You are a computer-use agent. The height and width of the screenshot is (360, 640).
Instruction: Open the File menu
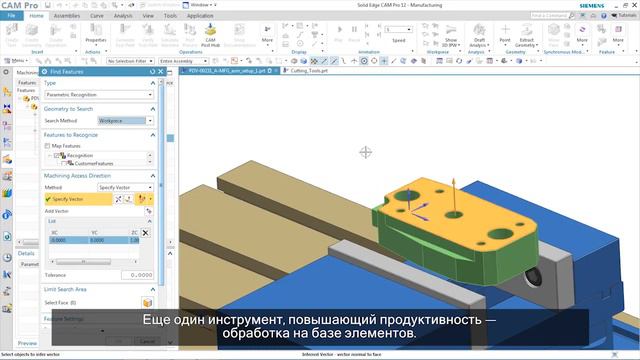(11, 16)
